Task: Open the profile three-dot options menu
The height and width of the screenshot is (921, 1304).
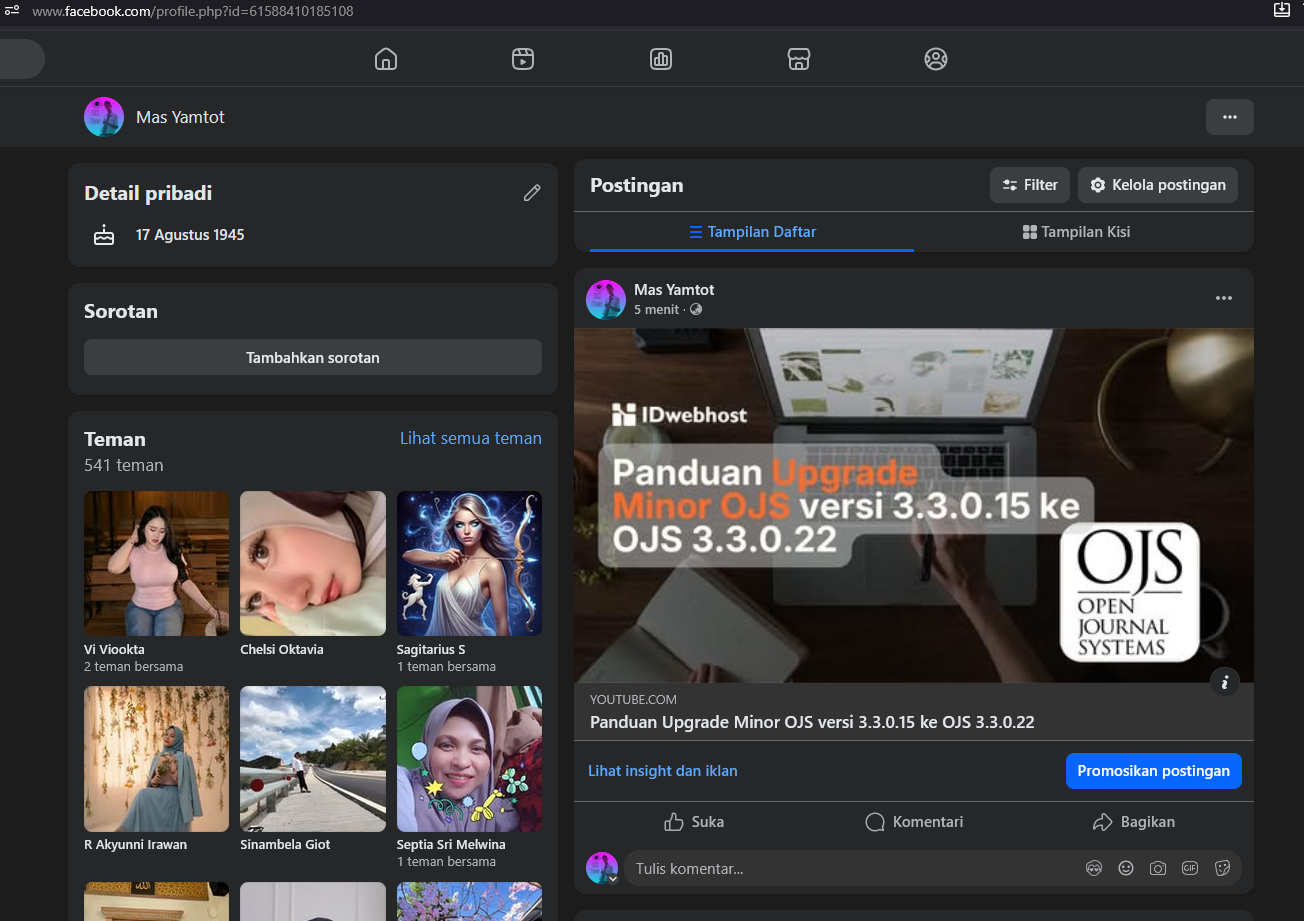Action: [x=1230, y=117]
